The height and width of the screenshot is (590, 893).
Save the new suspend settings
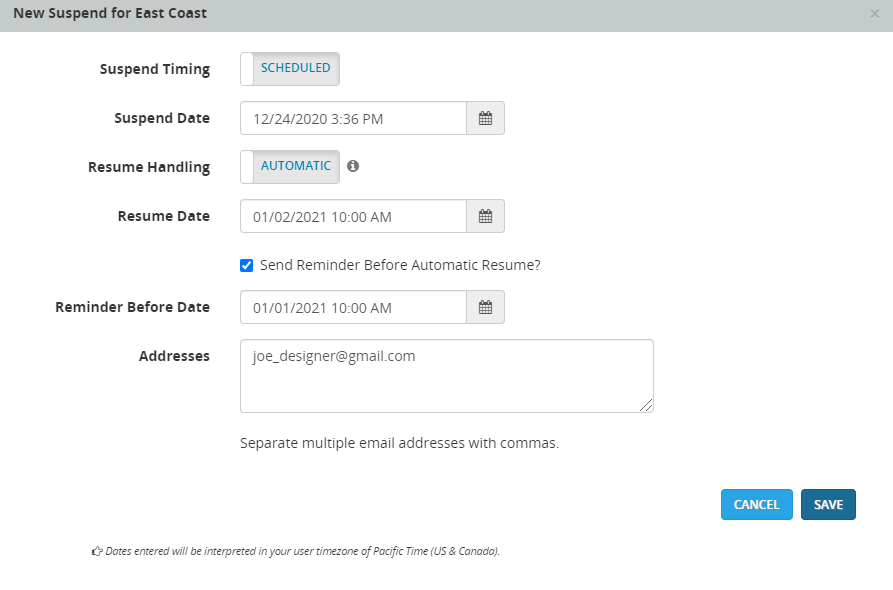828,505
